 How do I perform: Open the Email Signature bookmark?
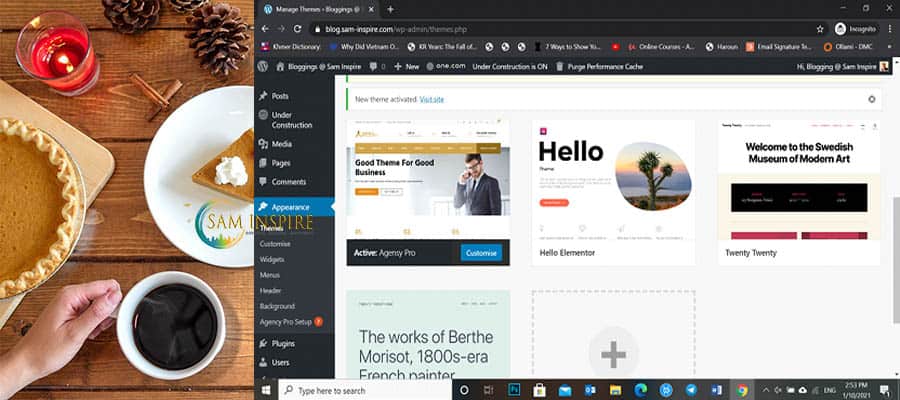click(x=779, y=47)
